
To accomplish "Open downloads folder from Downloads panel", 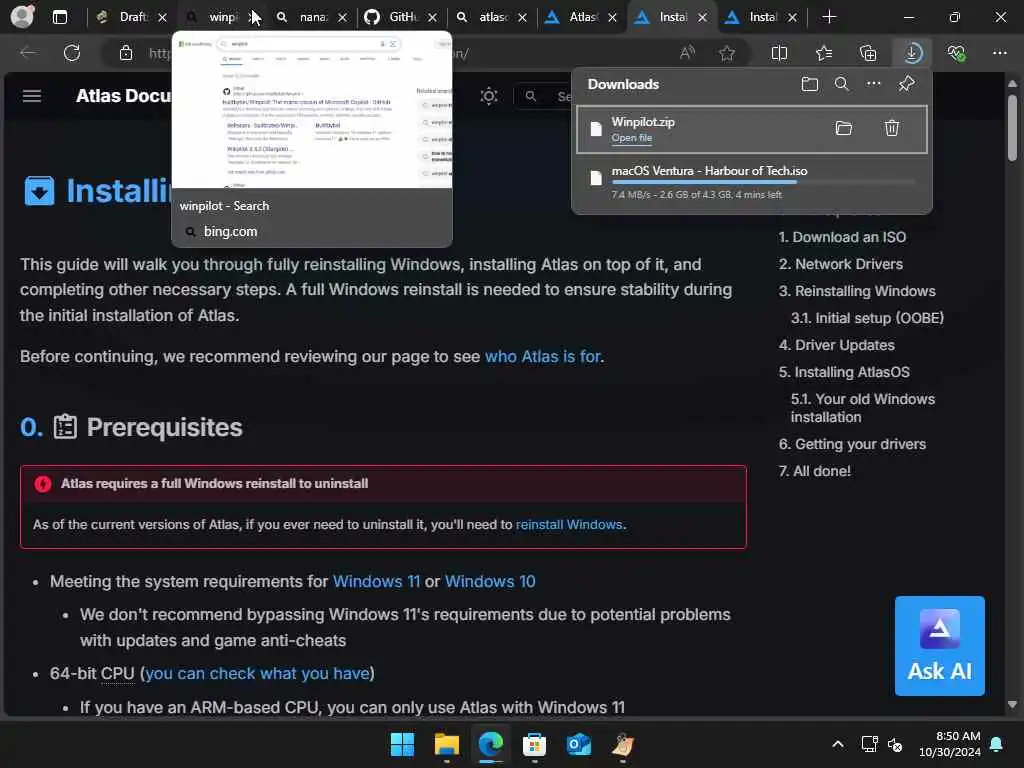I will [810, 84].
